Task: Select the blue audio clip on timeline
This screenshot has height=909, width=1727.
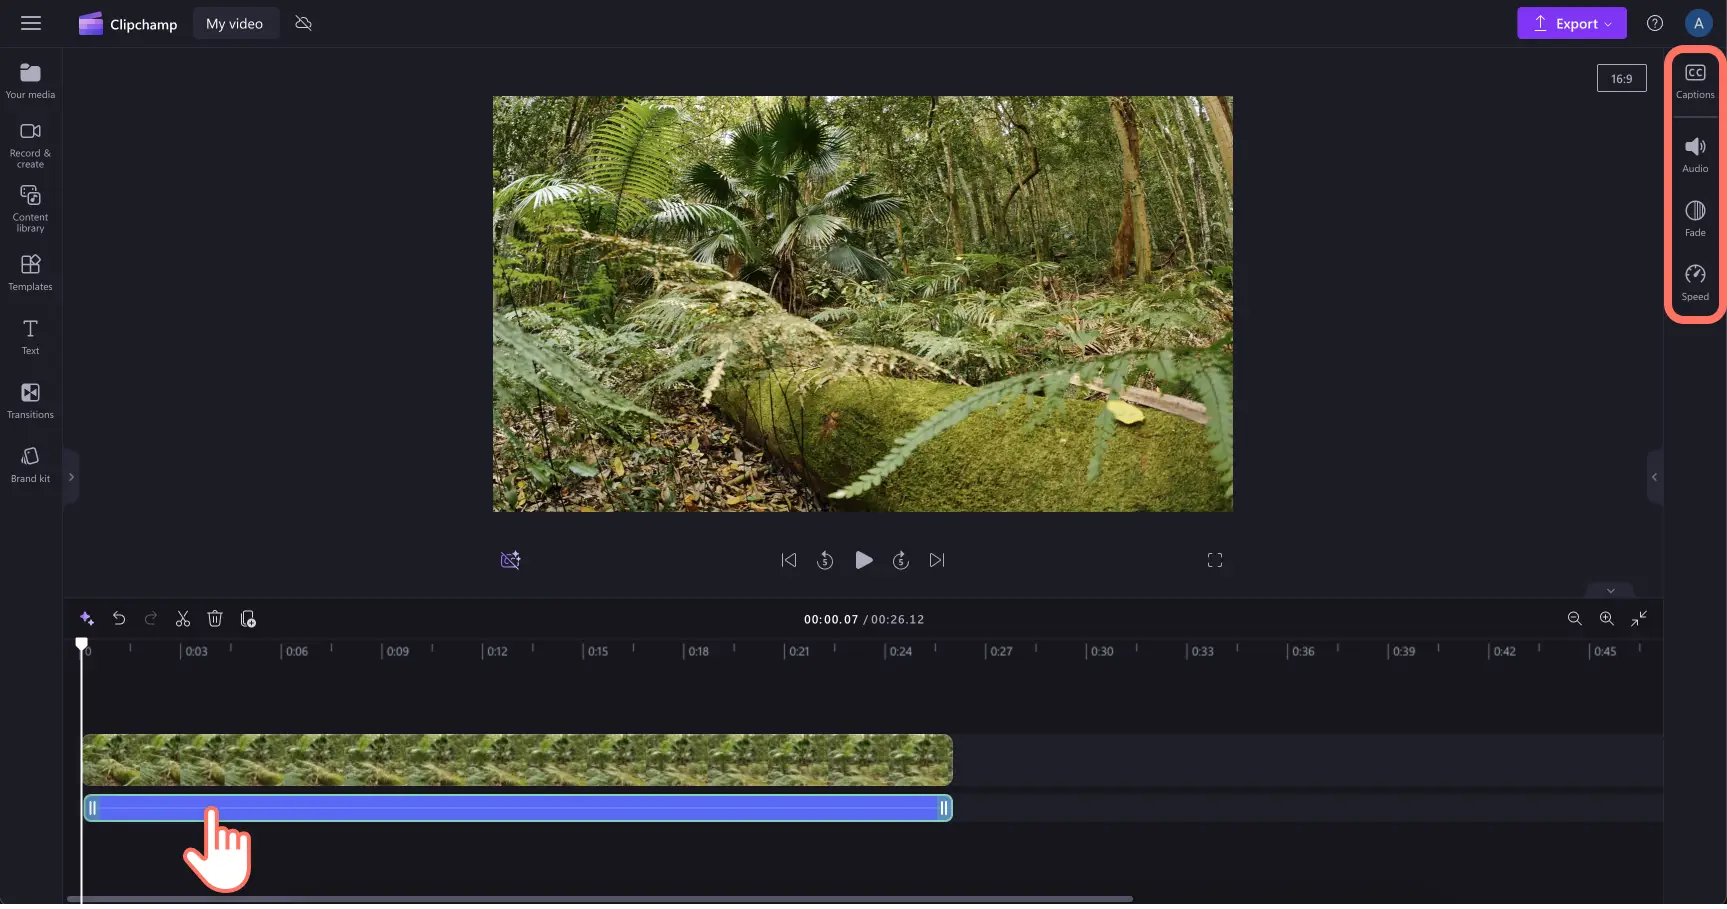Action: [517, 808]
